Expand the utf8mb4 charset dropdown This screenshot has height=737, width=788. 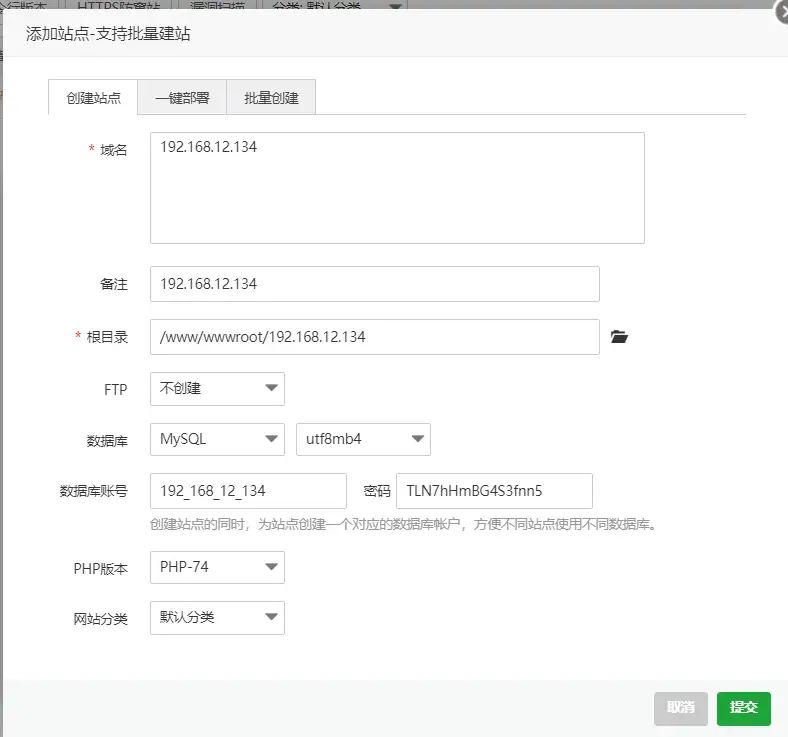(363, 439)
